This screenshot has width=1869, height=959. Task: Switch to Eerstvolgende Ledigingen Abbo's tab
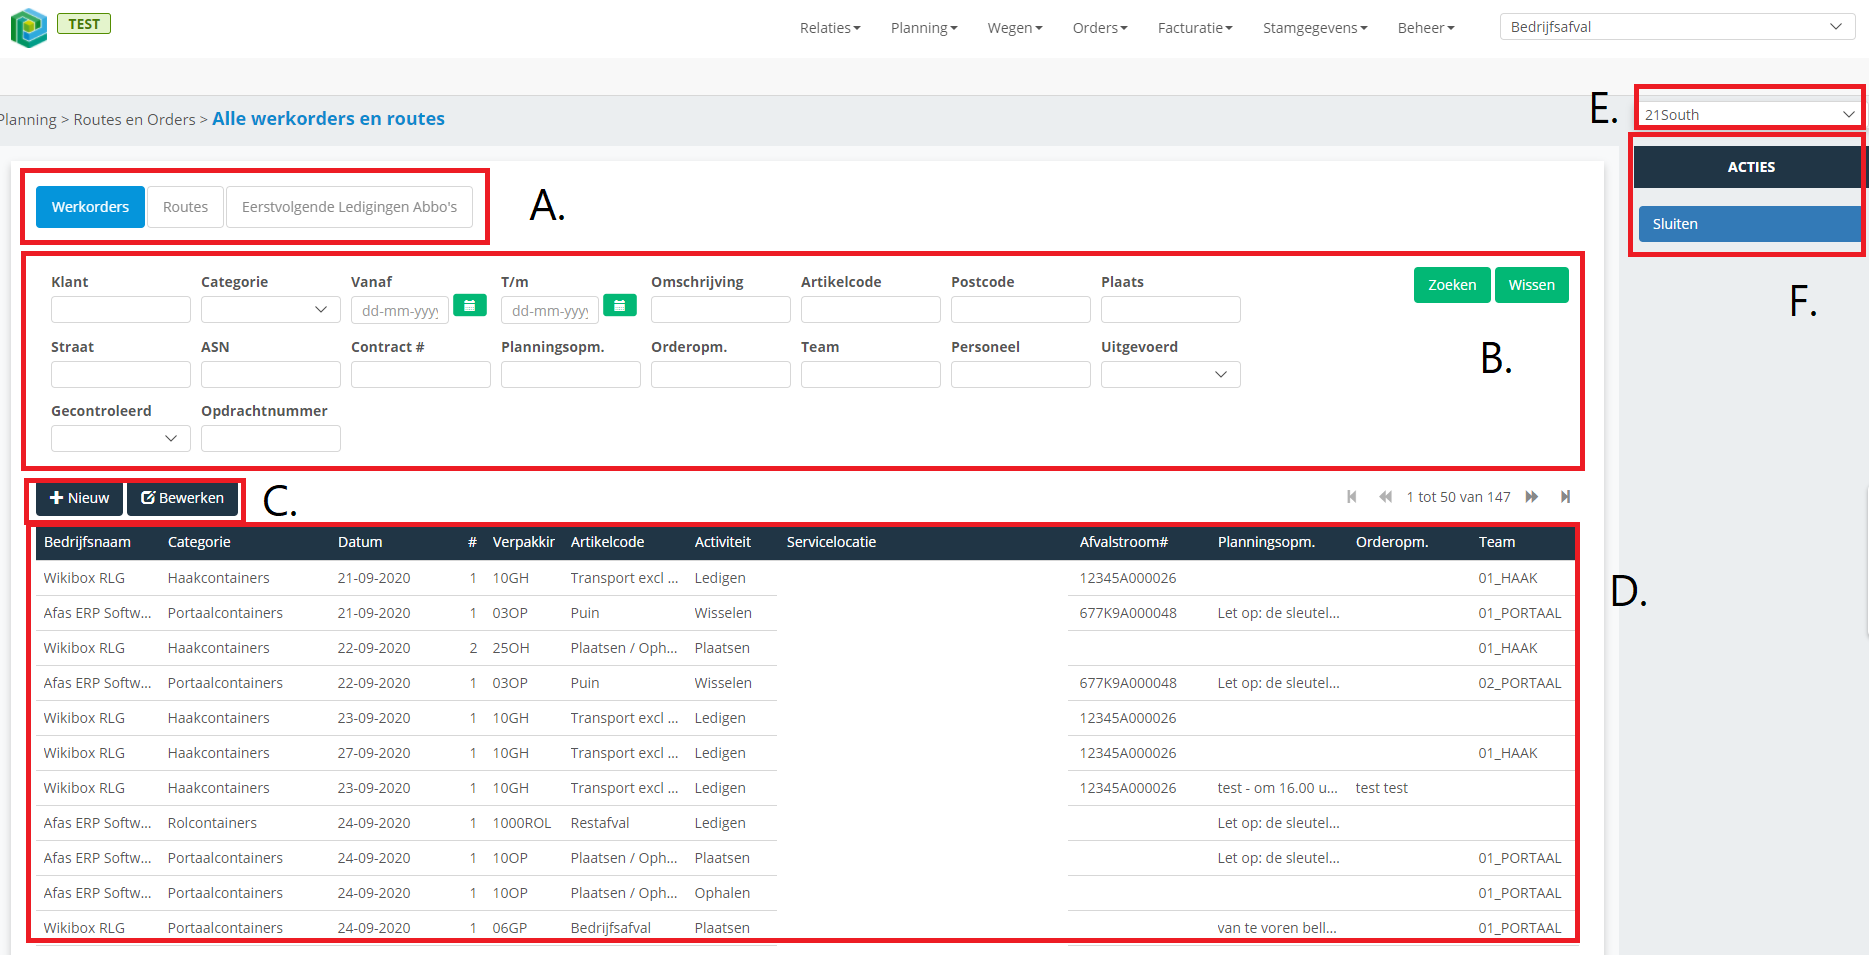(x=349, y=207)
